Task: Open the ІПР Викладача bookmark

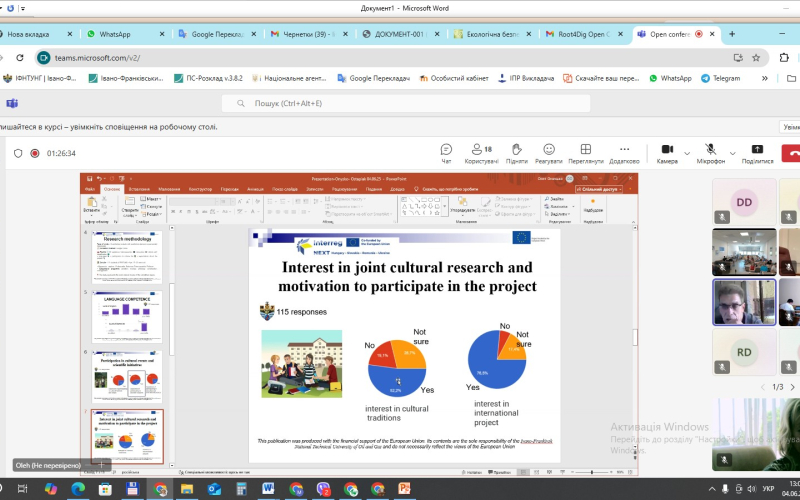Action: pyautogui.click(x=526, y=78)
